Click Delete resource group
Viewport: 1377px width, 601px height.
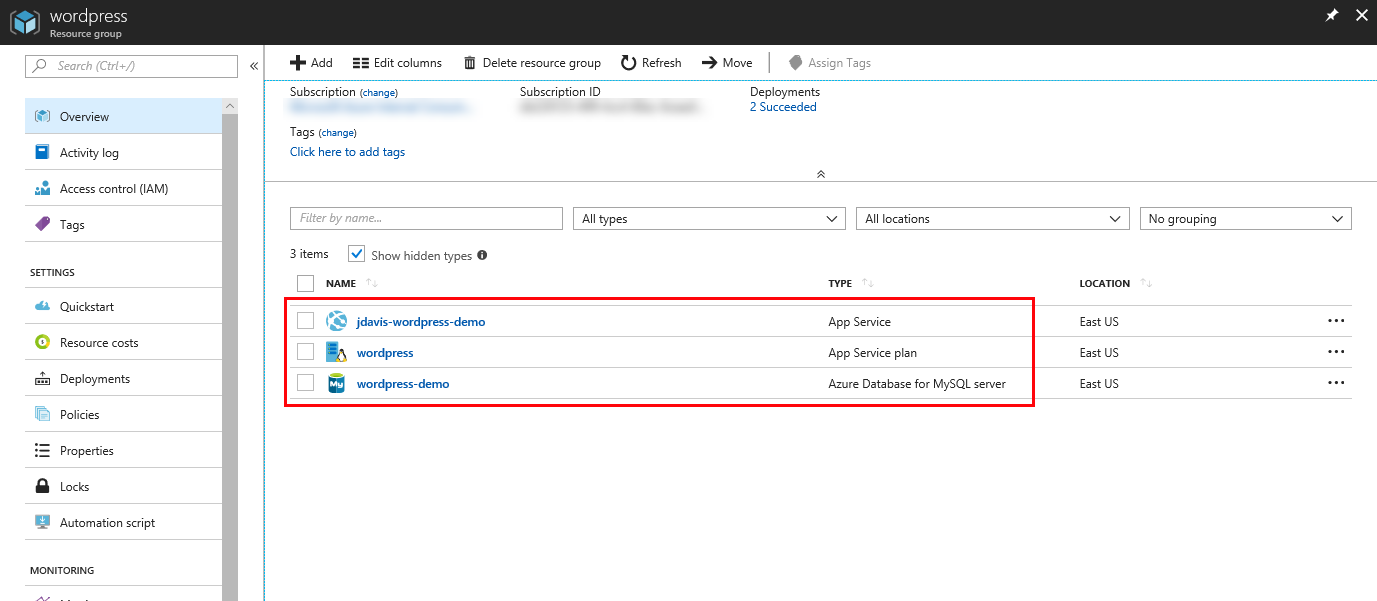click(x=532, y=63)
